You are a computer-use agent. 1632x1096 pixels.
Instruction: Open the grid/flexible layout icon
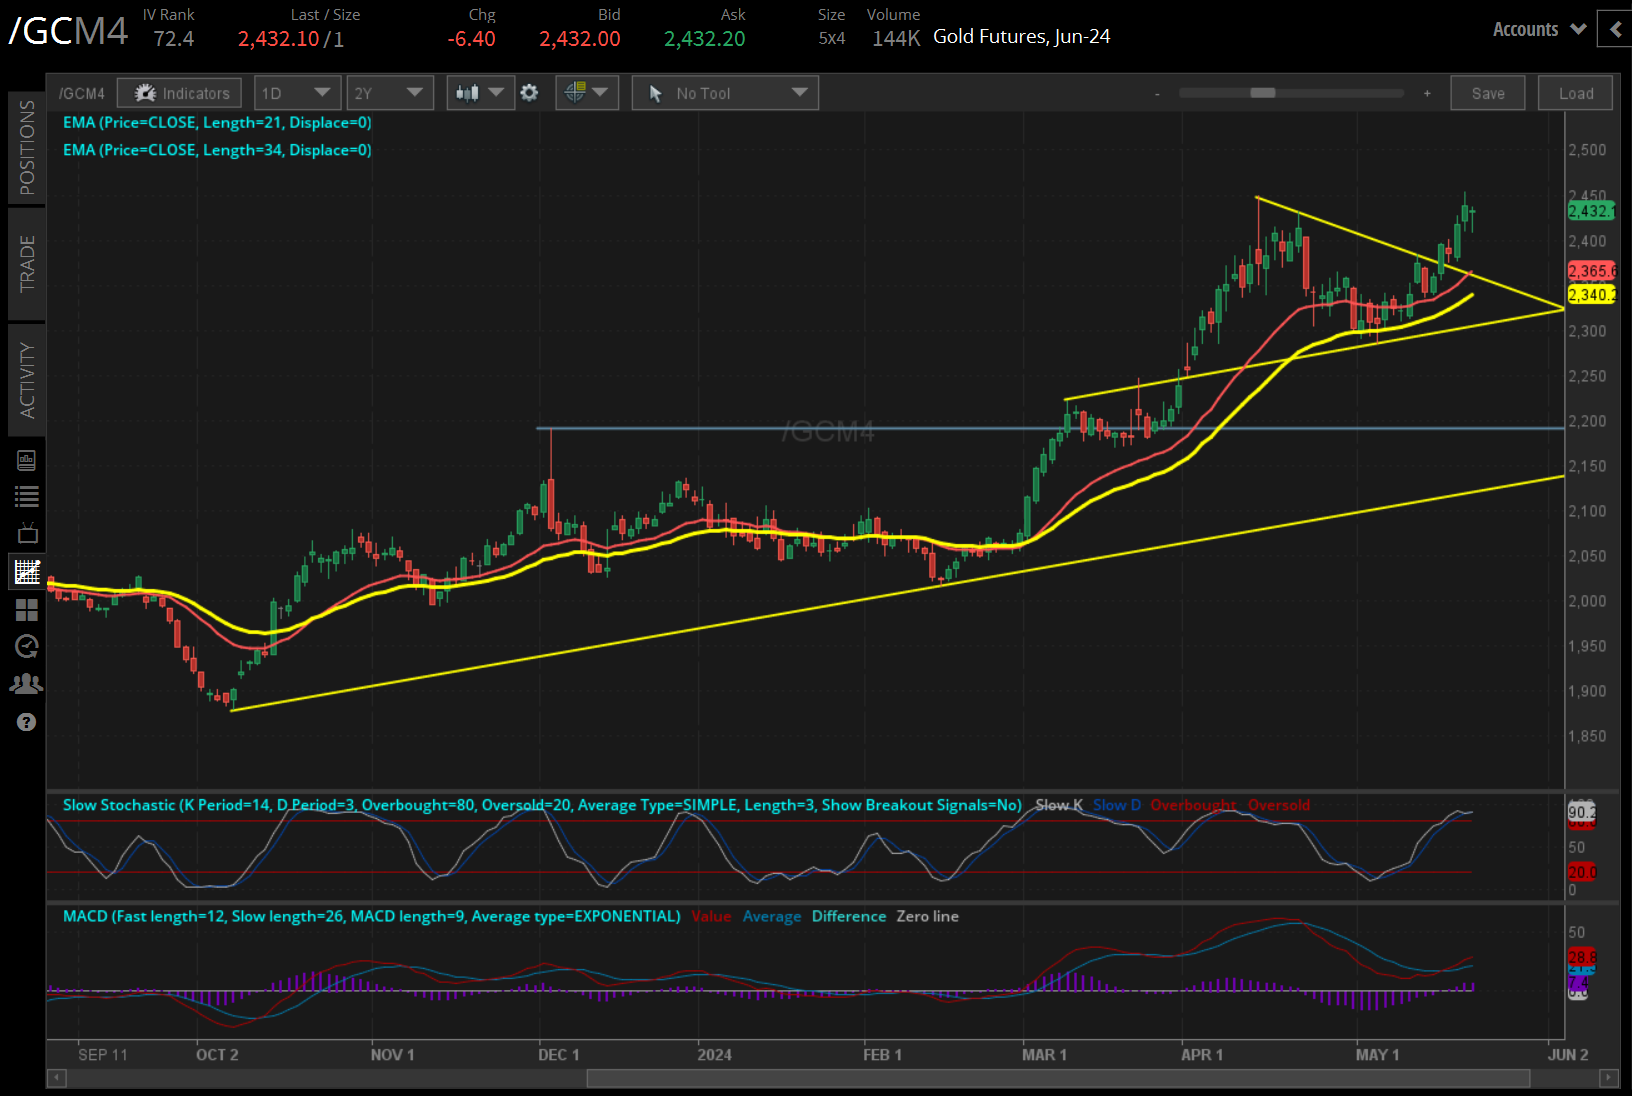click(27, 610)
